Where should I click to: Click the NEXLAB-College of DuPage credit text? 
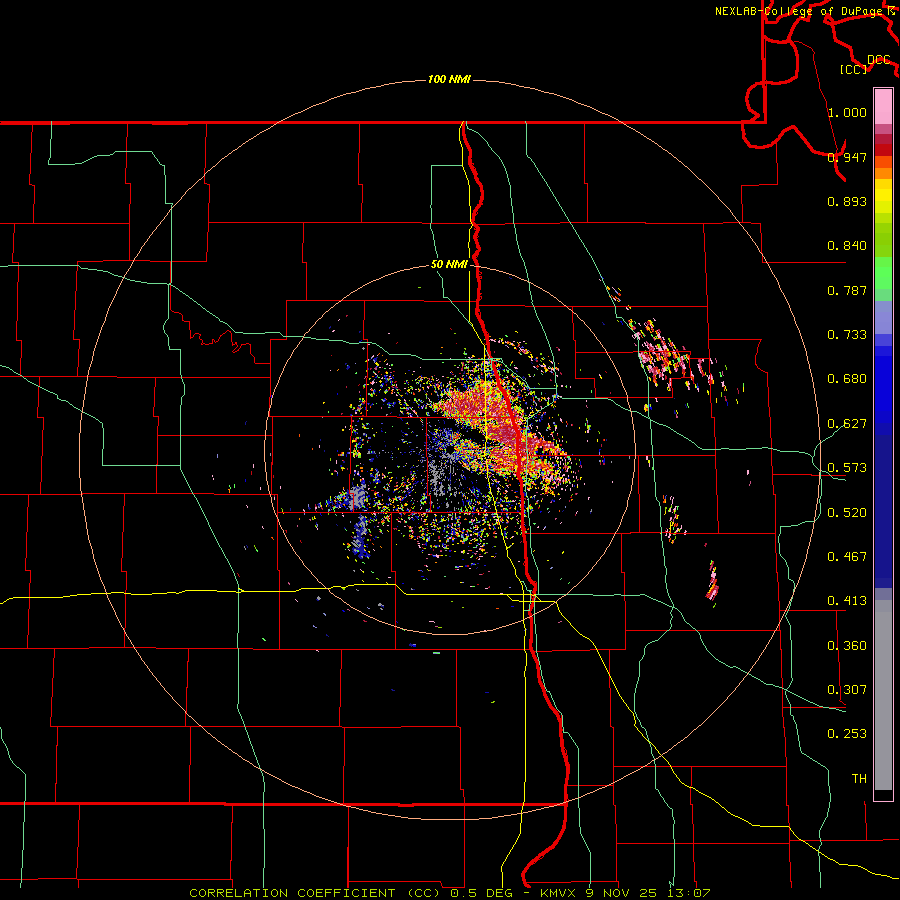tap(801, 11)
